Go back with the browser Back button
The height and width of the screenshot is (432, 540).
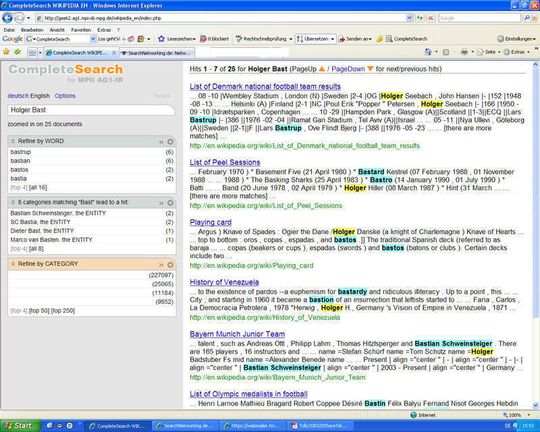point(7,18)
